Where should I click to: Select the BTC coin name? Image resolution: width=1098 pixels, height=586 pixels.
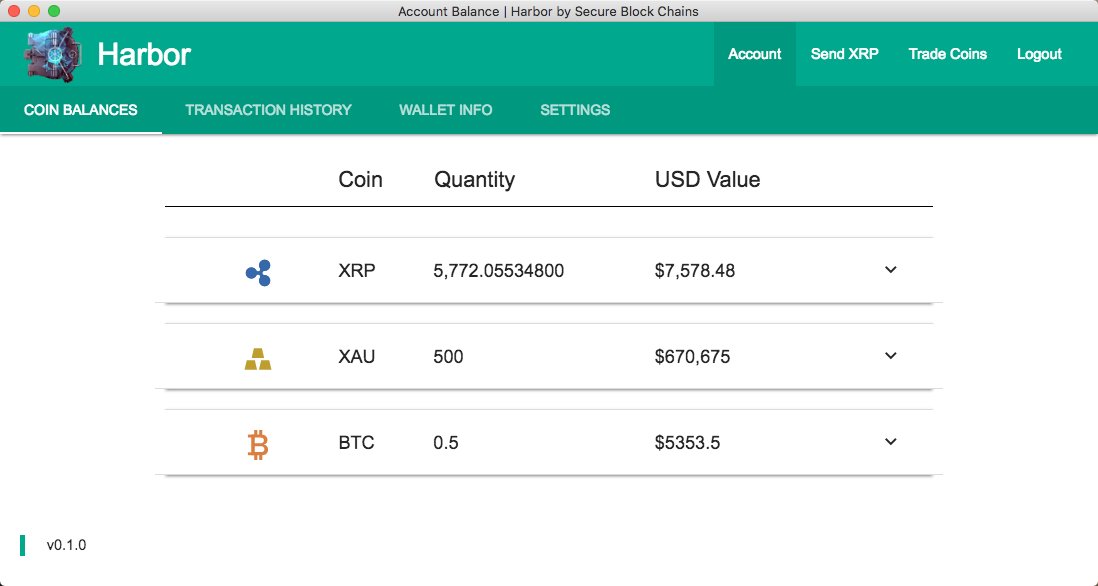point(356,442)
